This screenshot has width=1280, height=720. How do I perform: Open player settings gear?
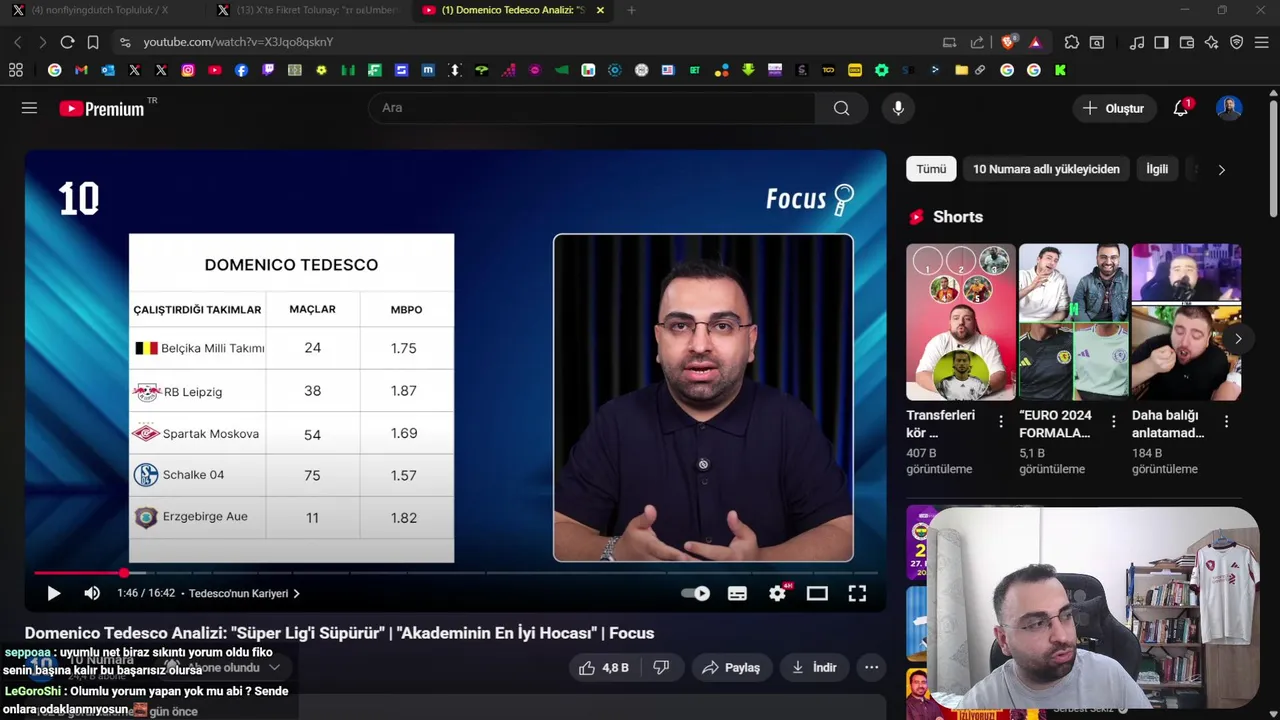778,593
